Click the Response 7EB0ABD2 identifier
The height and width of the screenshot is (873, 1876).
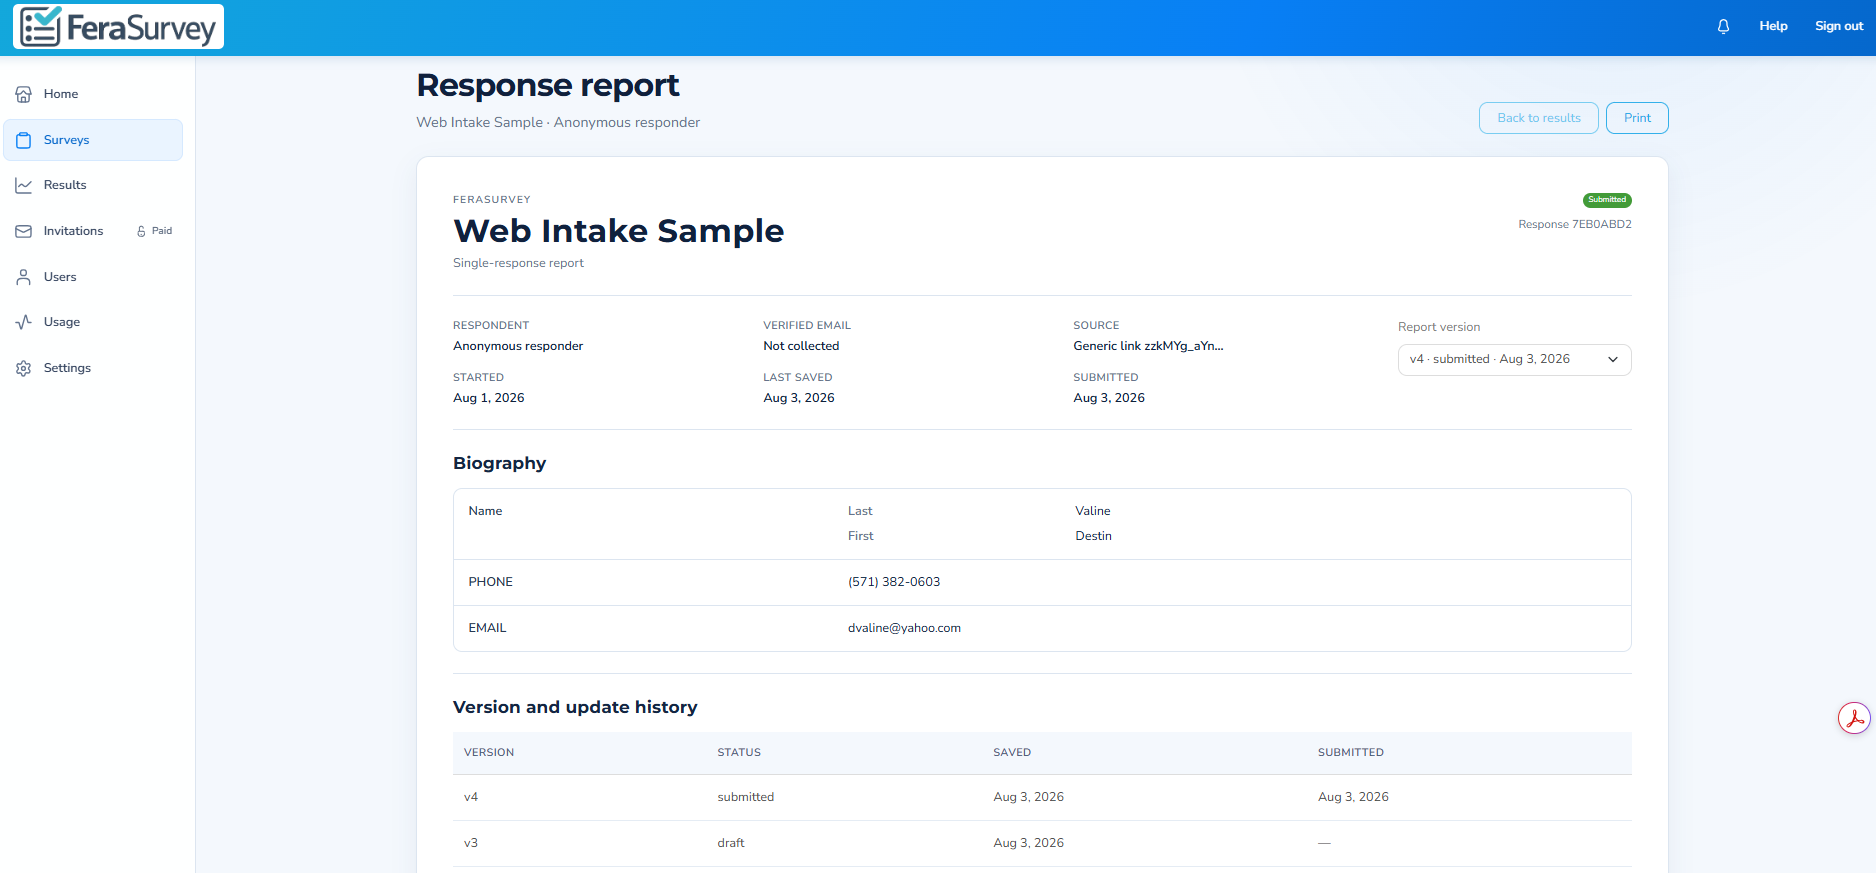(x=1575, y=224)
